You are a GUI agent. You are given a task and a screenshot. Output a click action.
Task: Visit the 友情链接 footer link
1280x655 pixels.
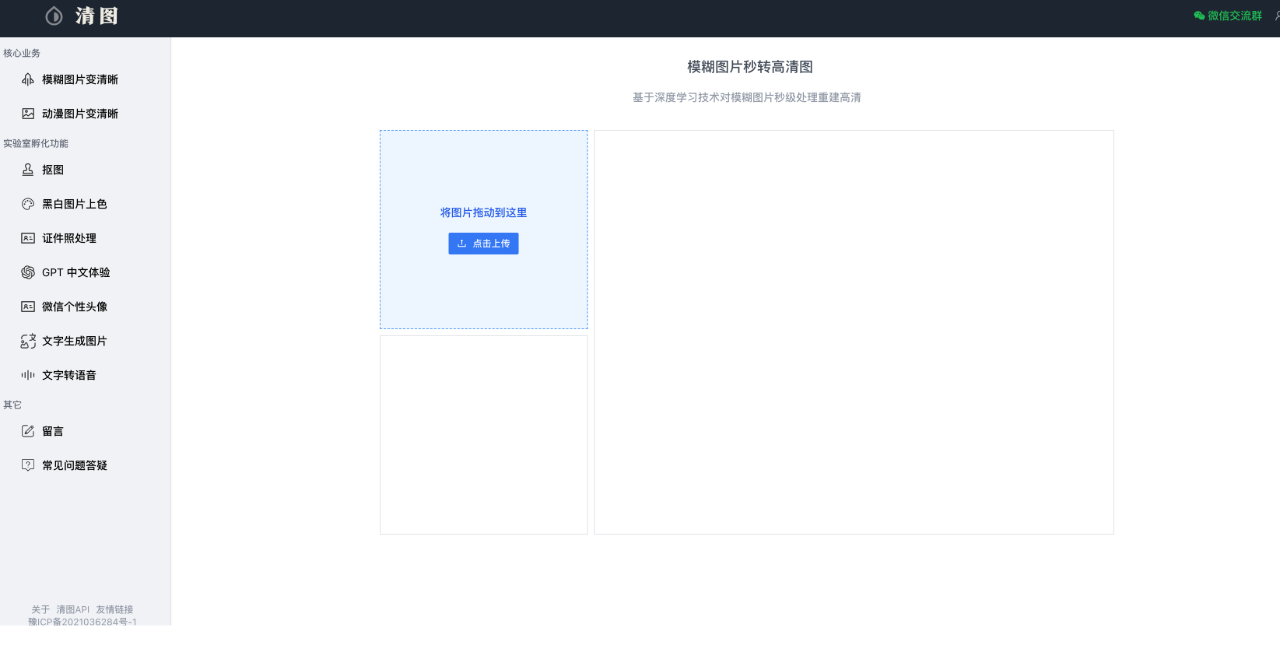coord(115,608)
